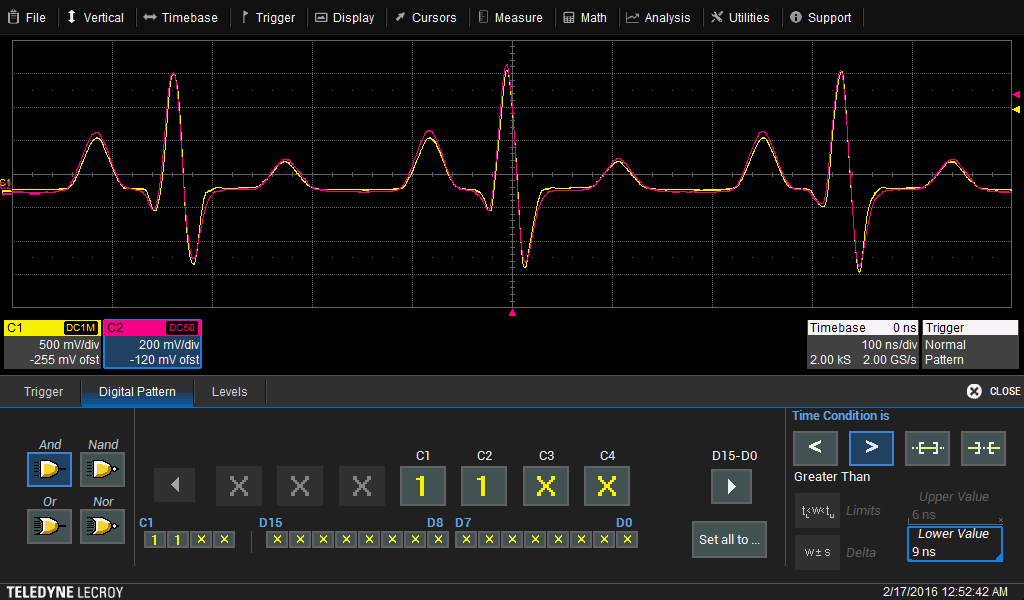The height and width of the screenshot is (600, 1024).
Task: Select the Out of Range time condition icon
Action: pyautogui.click(x=982, y=448)
